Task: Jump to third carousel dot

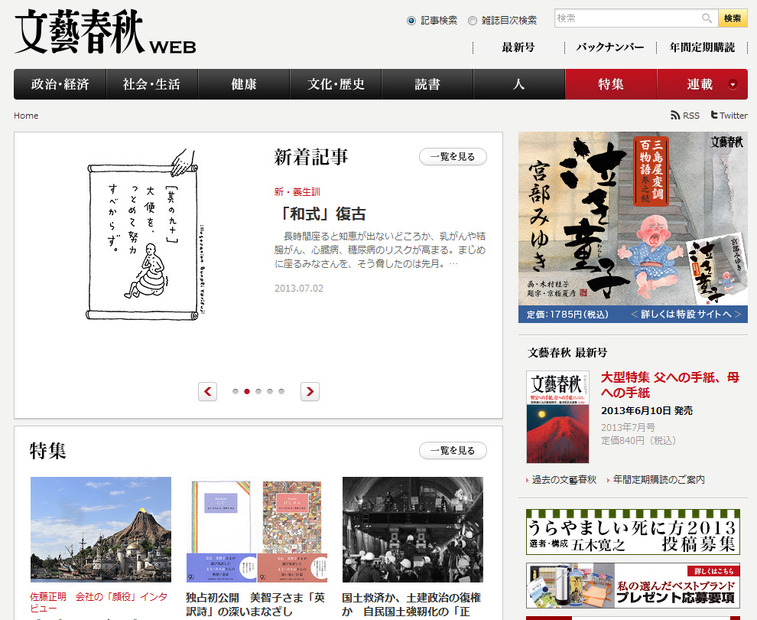Action: [258, 391]
